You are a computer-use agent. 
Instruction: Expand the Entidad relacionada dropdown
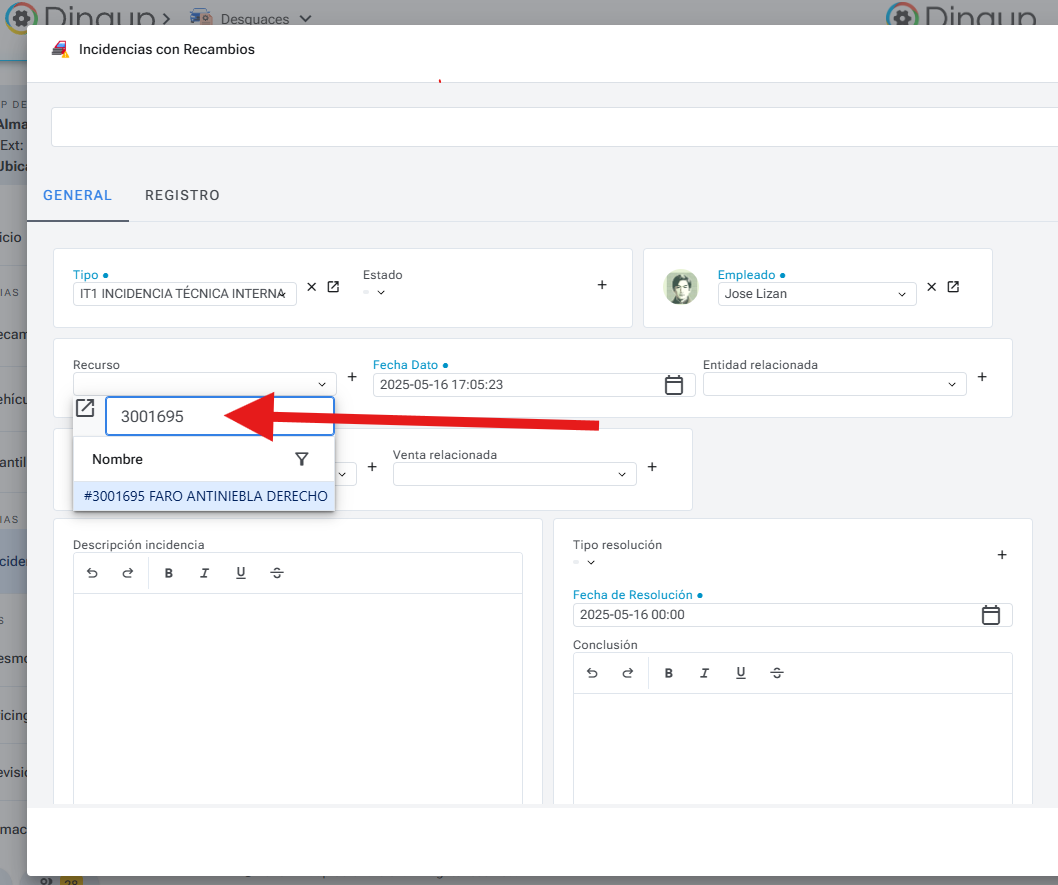(951, 384)
